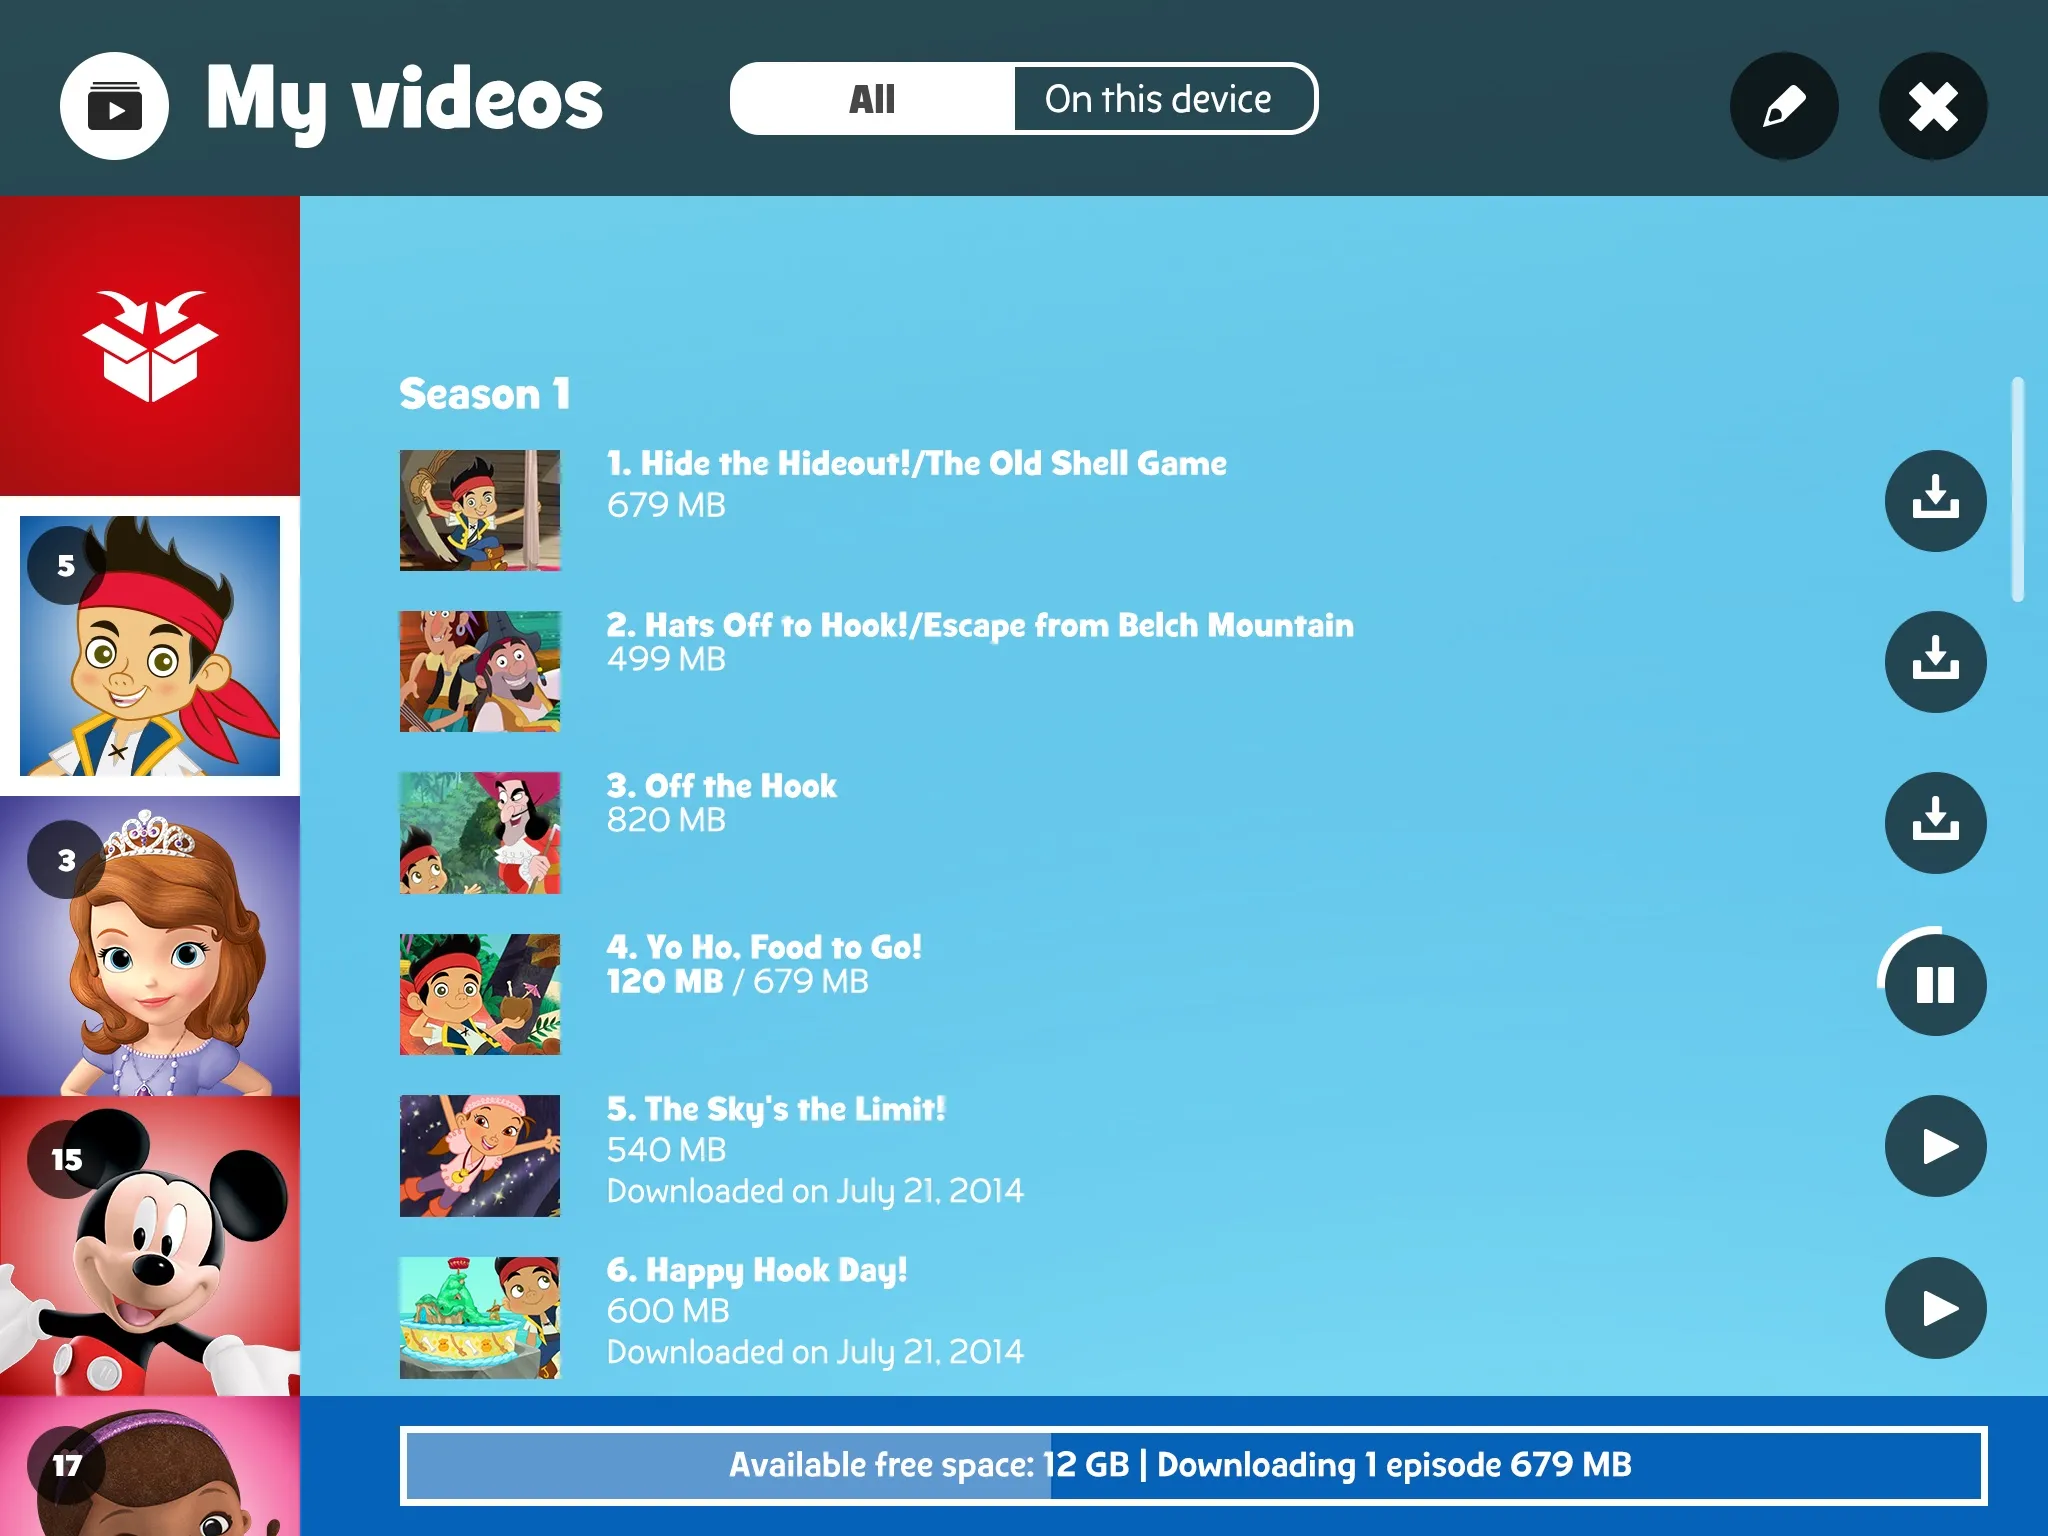Click thumbnail of Hide the Hideout episode
The height and width of the screenshot is (1536, 2048).
click(x=480, y=510)
